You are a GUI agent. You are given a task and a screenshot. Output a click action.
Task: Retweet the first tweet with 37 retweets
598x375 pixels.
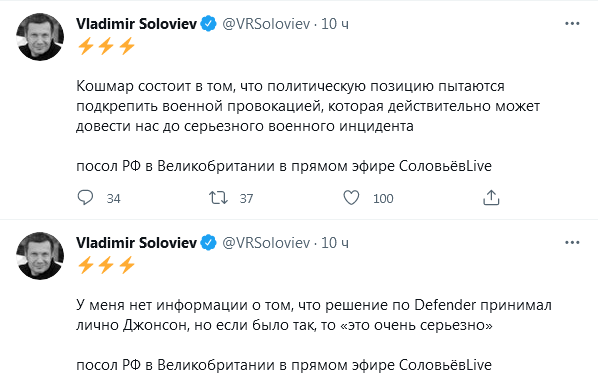point(218,198)
